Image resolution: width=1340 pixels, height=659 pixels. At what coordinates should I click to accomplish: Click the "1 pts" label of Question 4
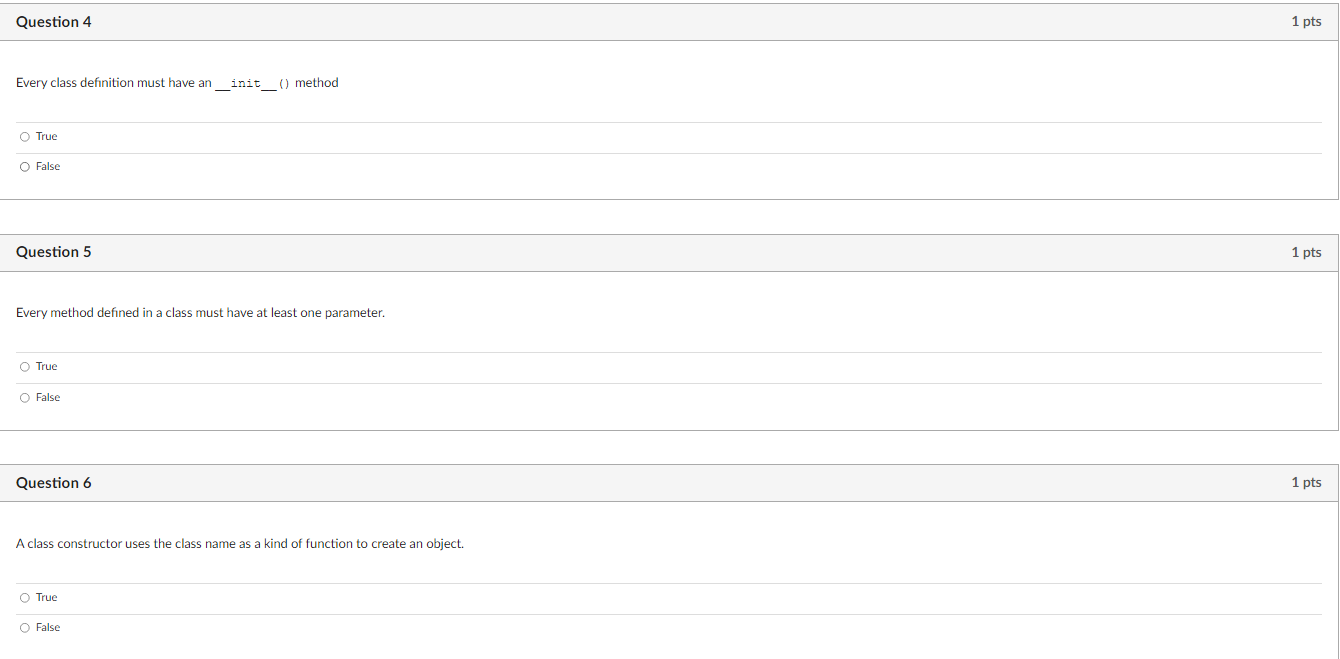pos(1306,22)
